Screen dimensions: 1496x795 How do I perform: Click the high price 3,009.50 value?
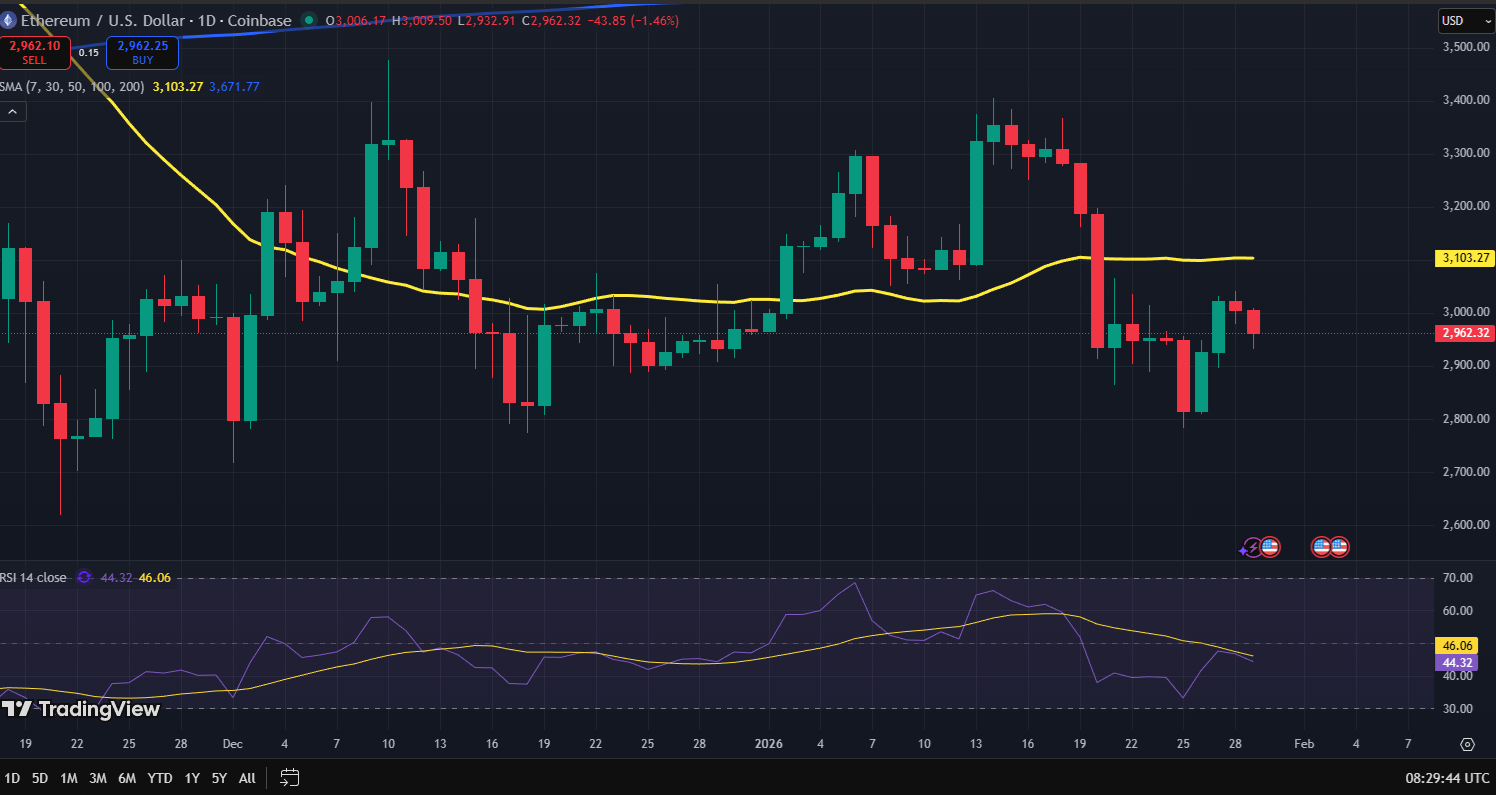point(427,20)
